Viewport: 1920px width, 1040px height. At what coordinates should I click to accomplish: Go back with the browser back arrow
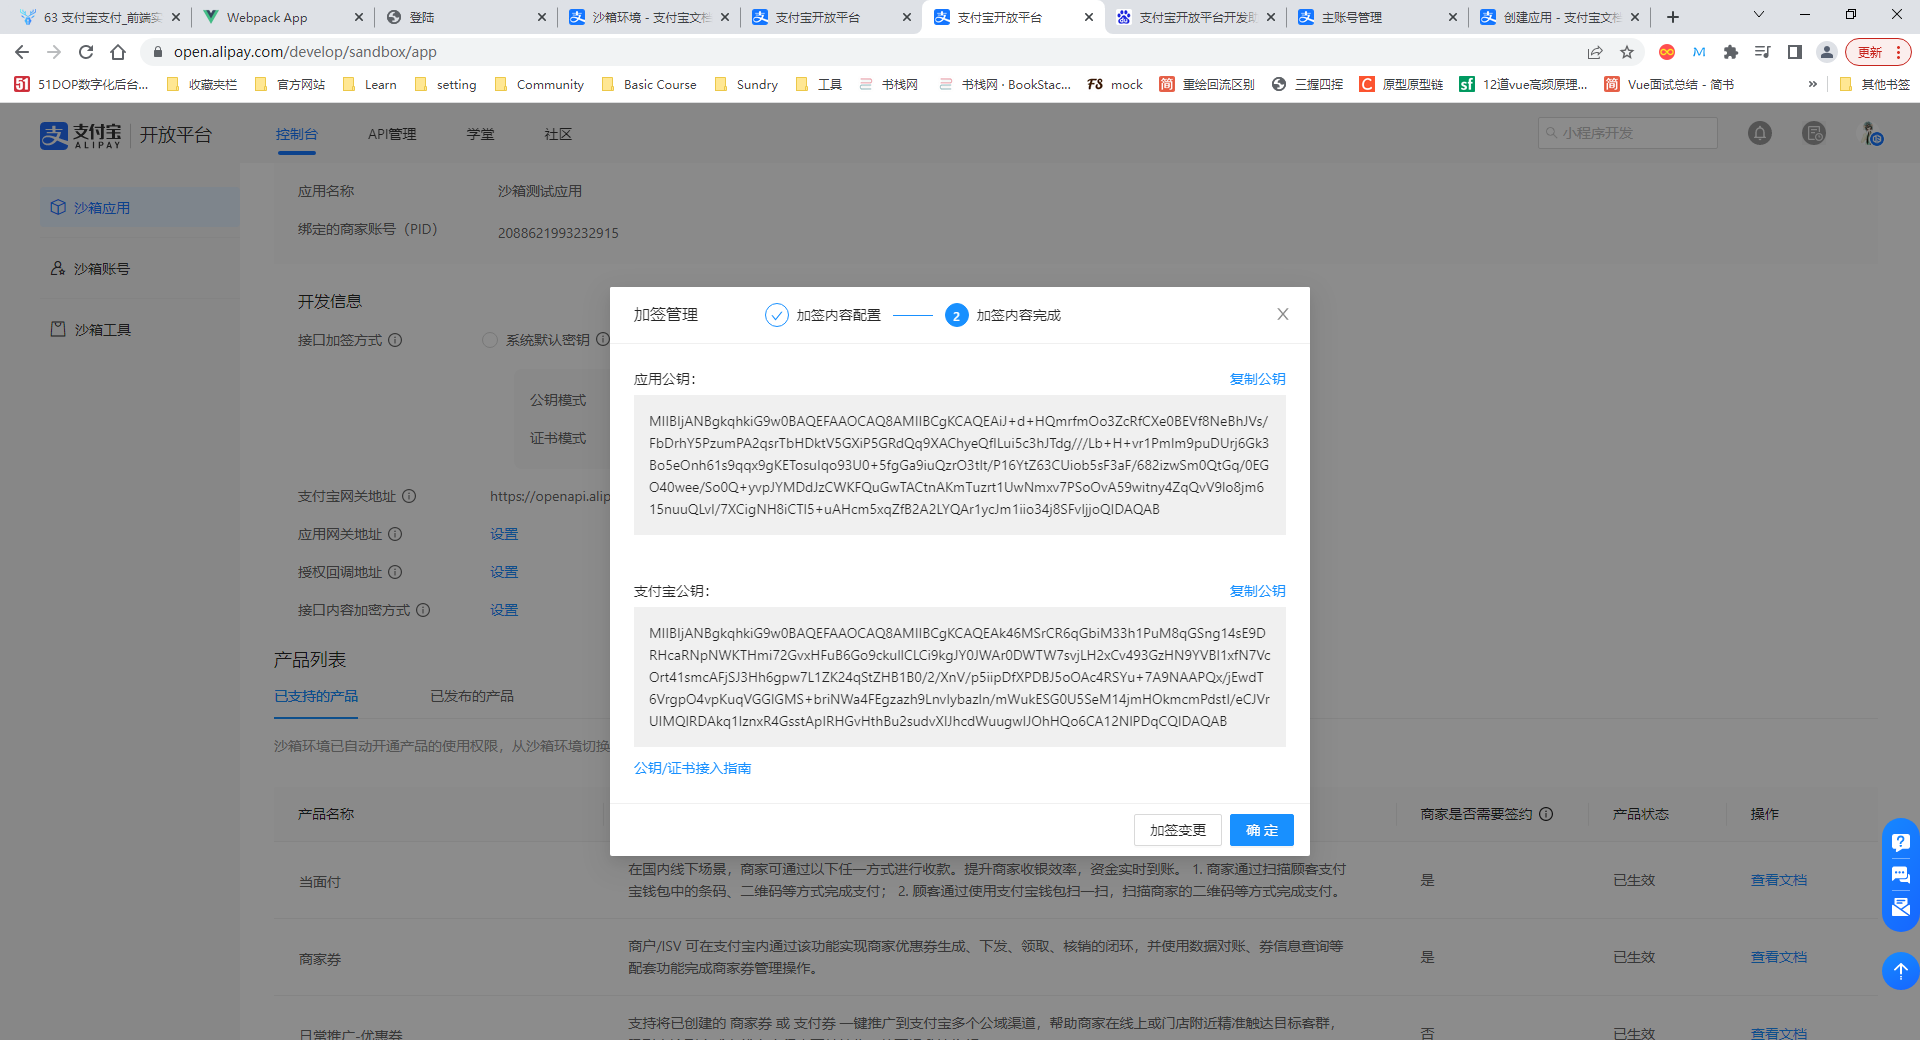pyautogui.click(x=22, y=52)
